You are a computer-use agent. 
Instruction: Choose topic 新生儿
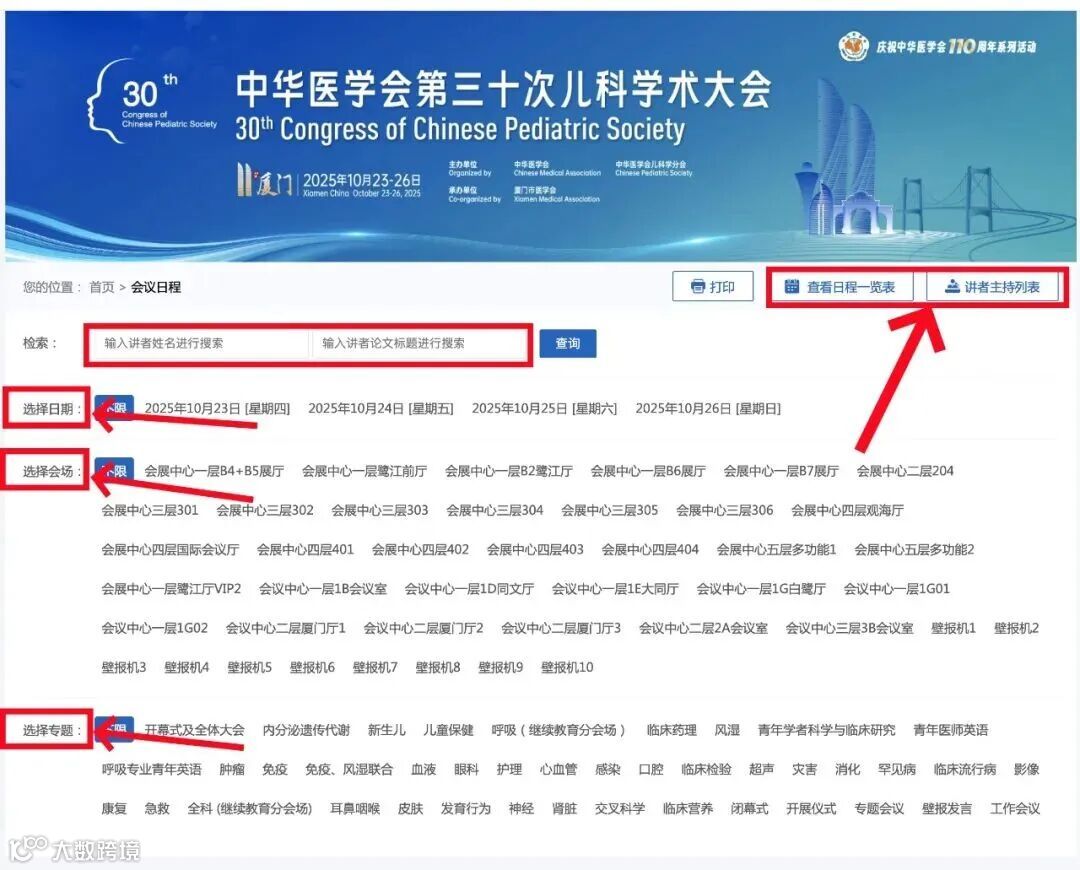click(x=386, y=730)
